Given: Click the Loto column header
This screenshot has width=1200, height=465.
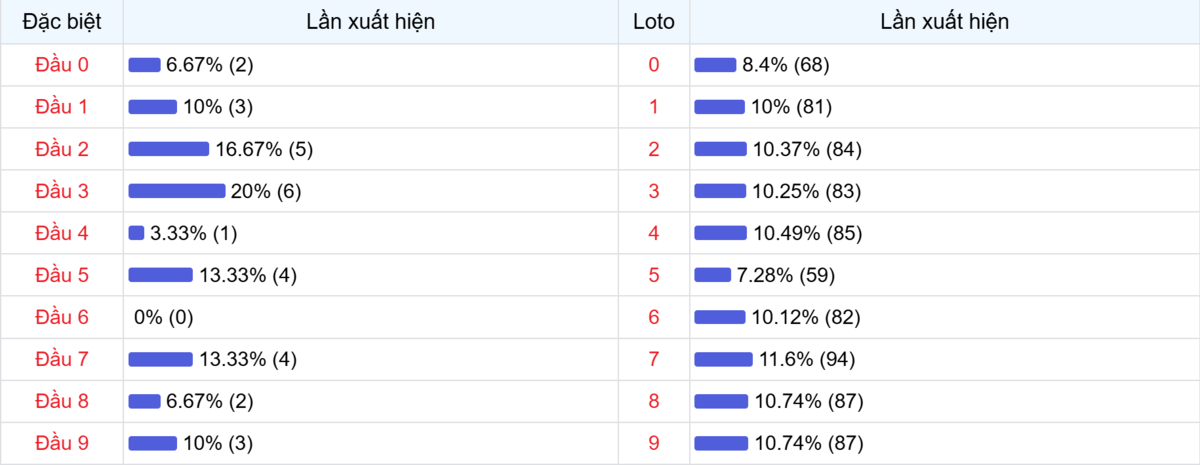Looking at the screenshot, I should [x=654, y=21].
